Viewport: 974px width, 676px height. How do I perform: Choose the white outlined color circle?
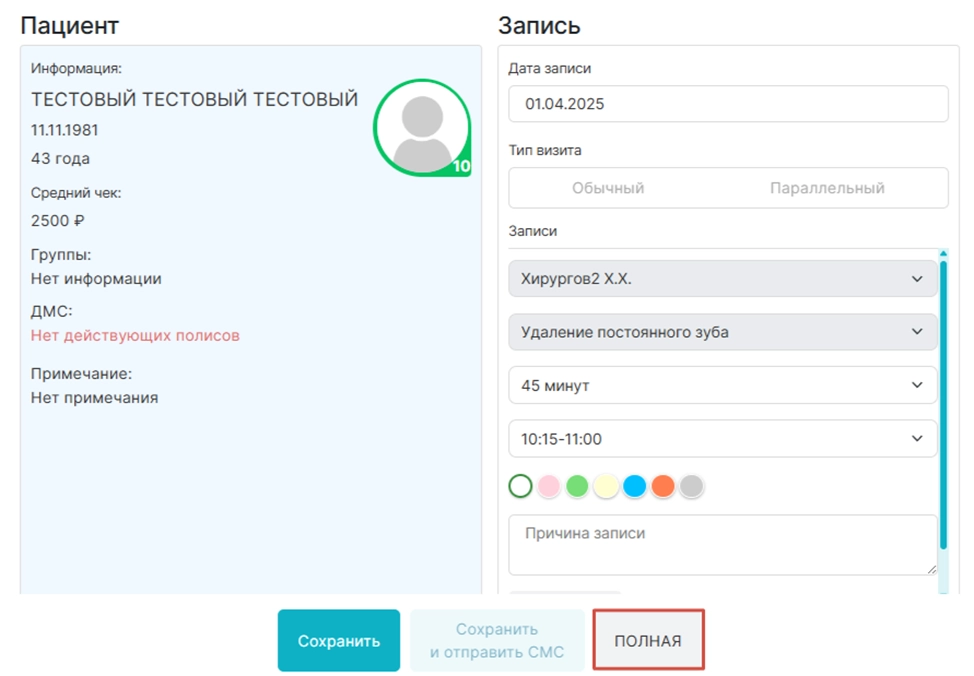click(521, 486)
